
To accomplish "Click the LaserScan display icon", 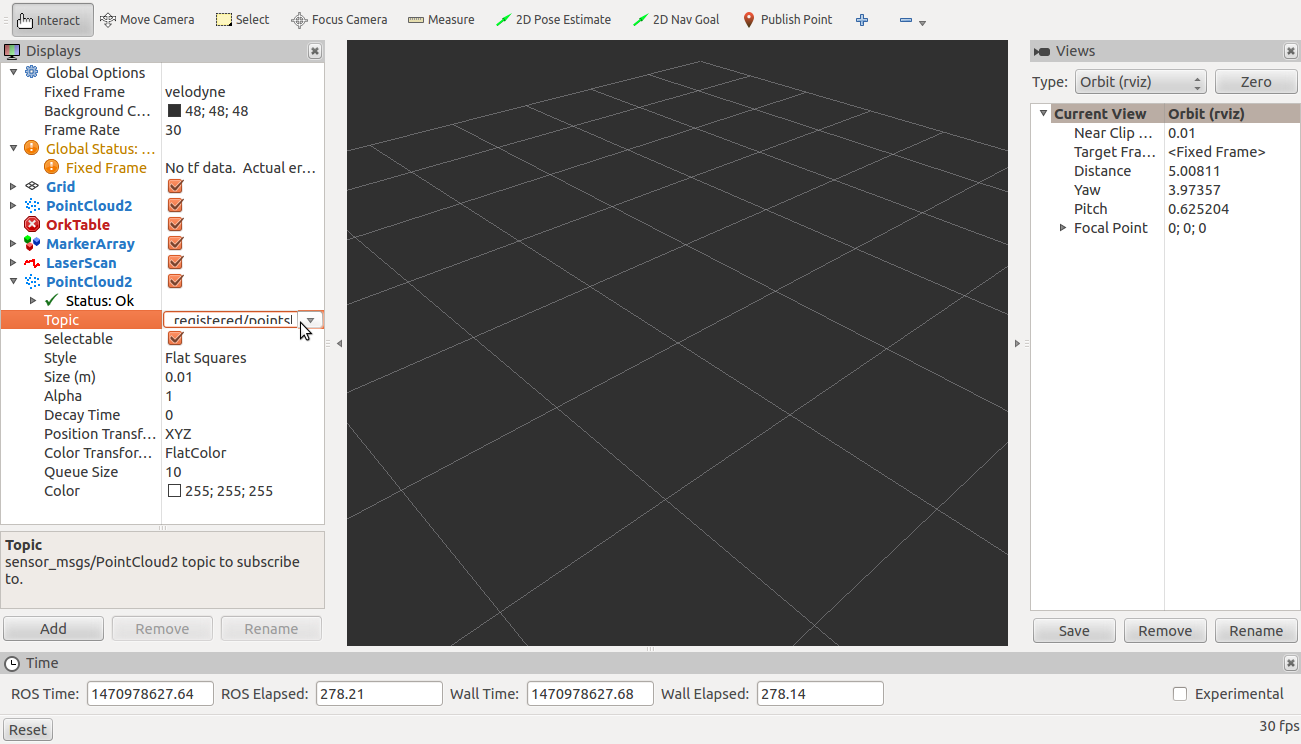I will tap(32, 262).
